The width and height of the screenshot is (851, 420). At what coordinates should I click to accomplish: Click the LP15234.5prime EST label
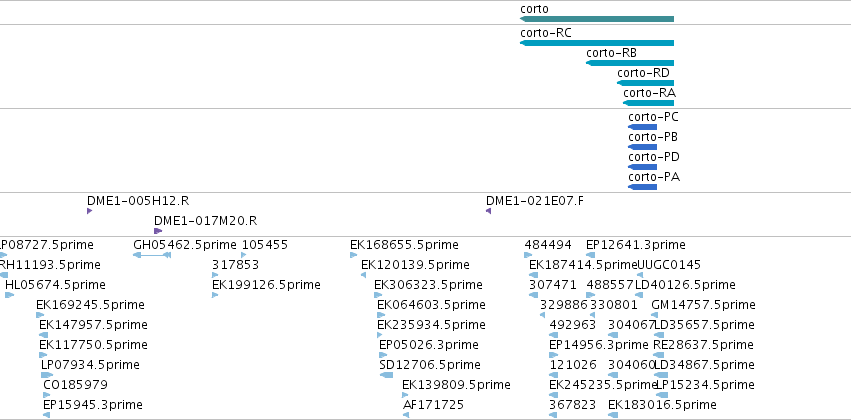pos(706,385)
